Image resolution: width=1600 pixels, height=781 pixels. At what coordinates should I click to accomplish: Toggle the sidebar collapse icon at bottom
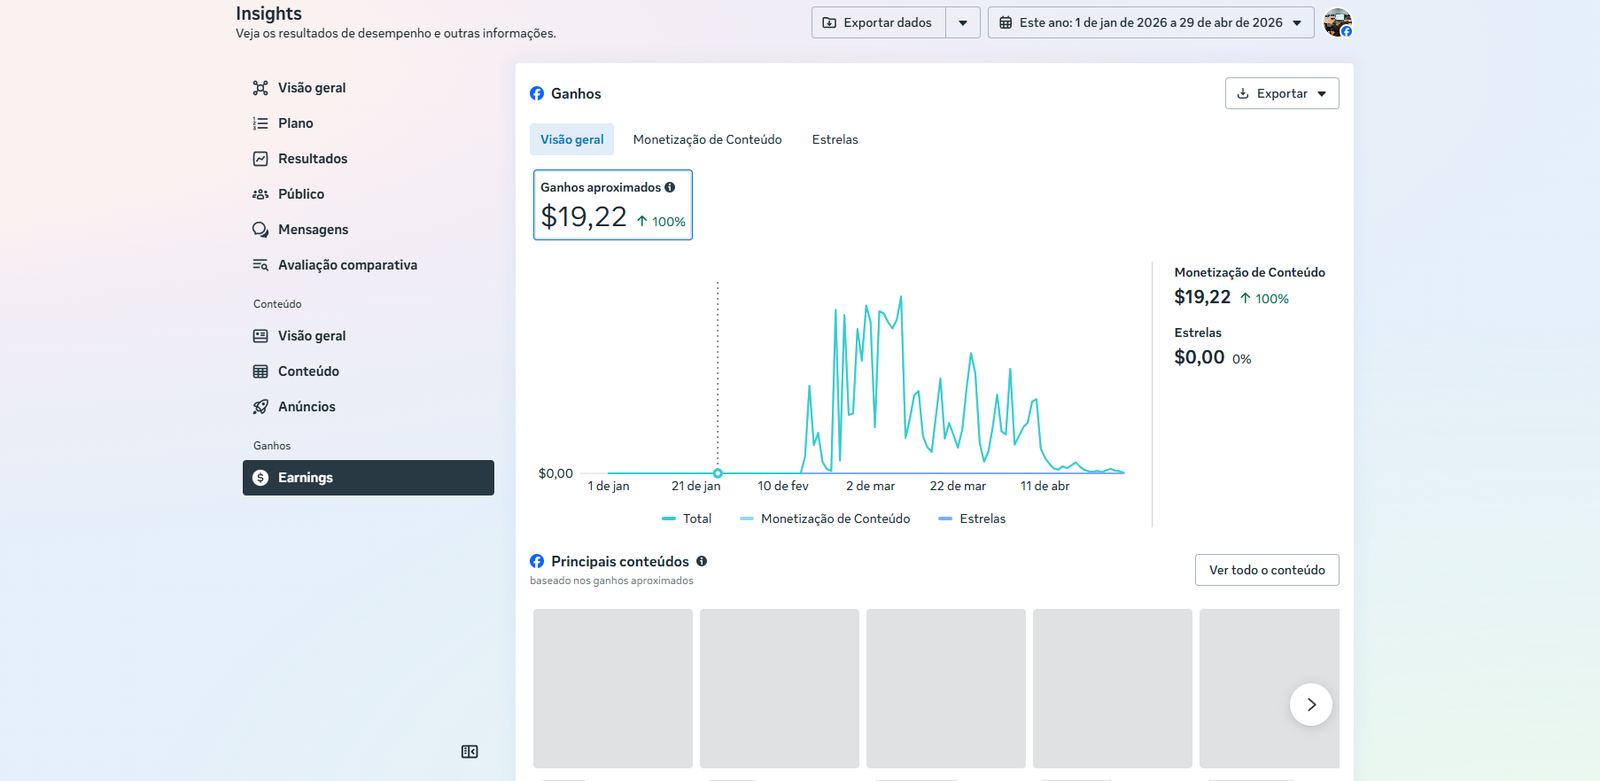tap(469, 752)
